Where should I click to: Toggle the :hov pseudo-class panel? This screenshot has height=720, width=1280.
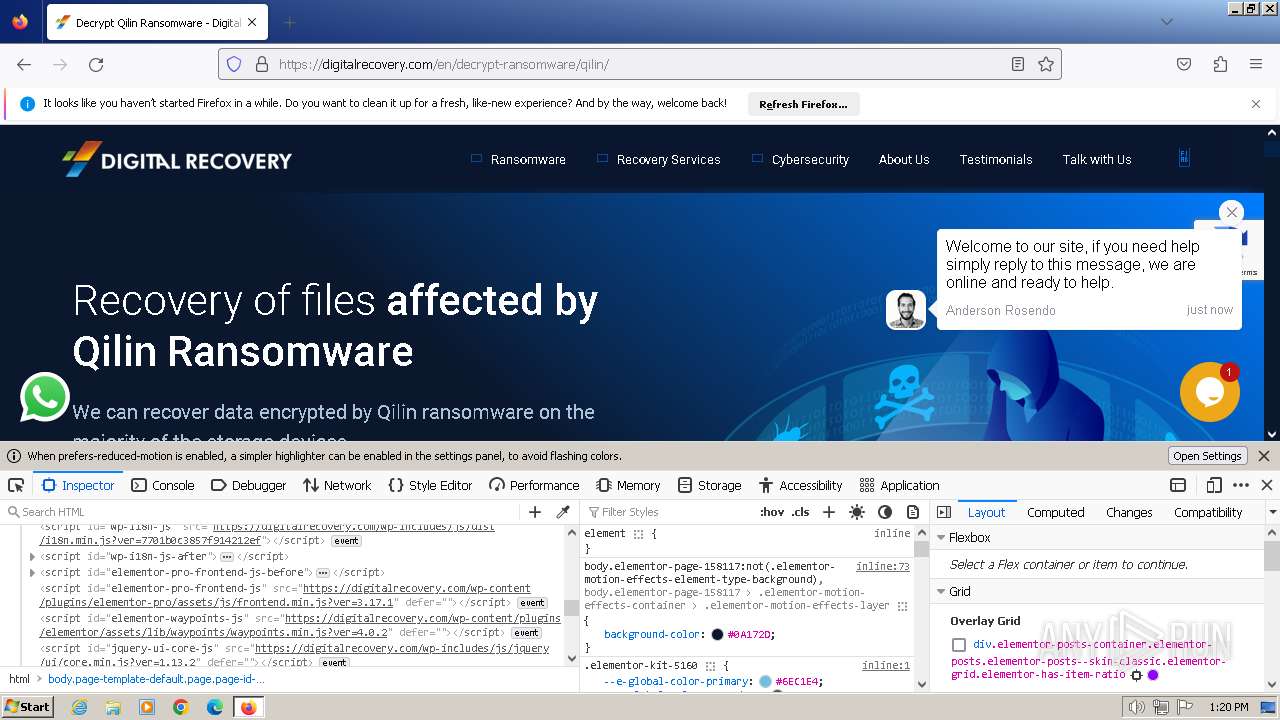(772, 512)
